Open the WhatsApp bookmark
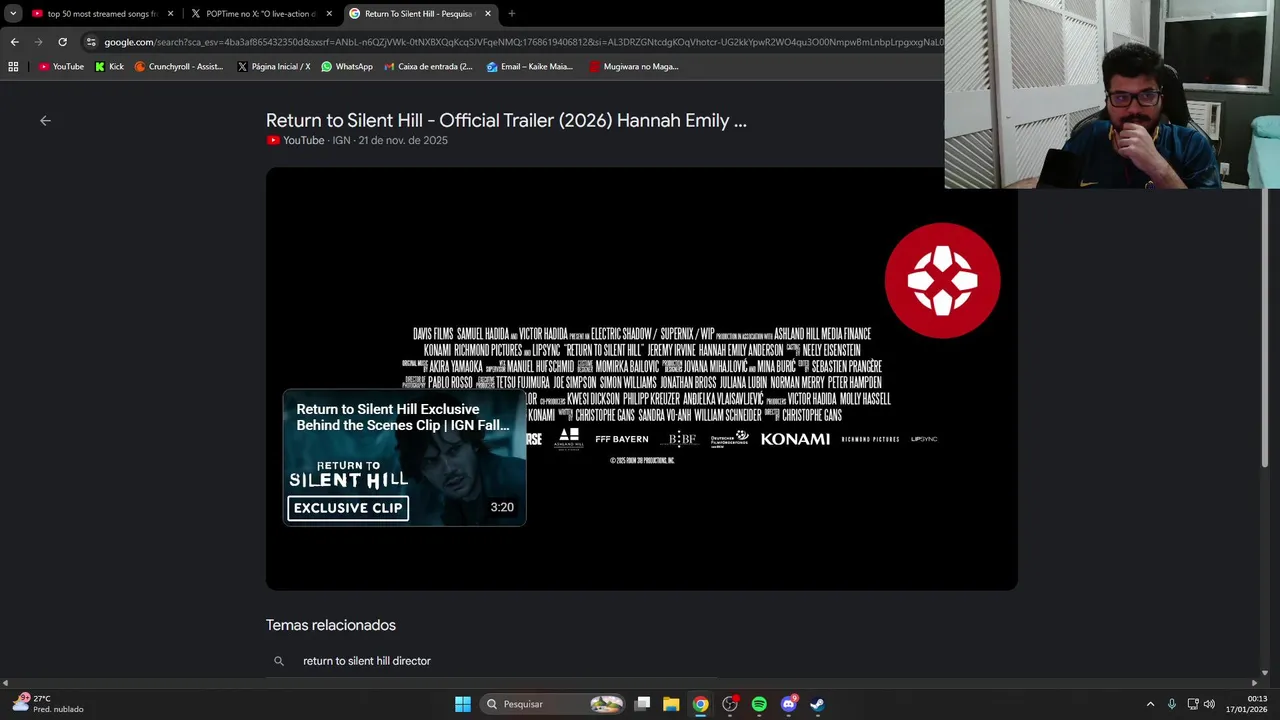1280x720 pixels. pyautogui.click(x=347, y=67)
